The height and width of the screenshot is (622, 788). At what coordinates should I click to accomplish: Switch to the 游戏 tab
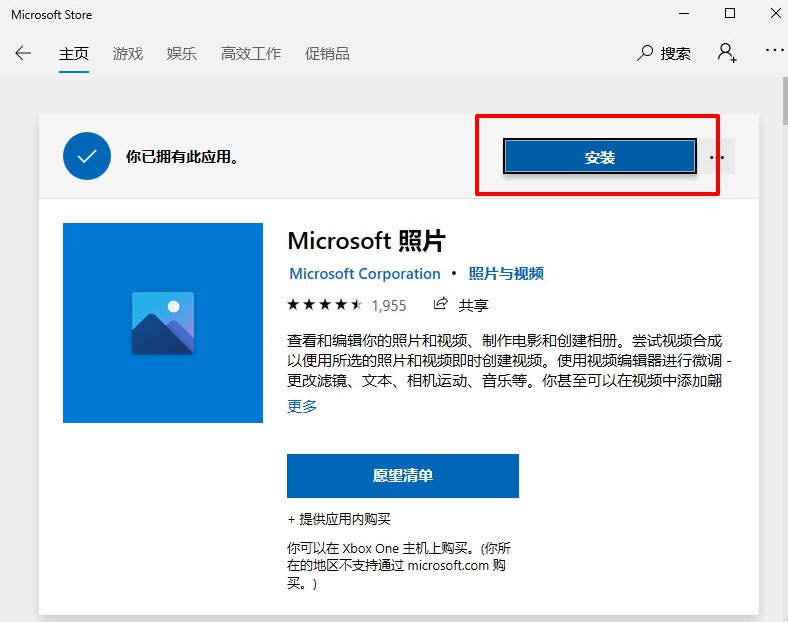point(128,53)
